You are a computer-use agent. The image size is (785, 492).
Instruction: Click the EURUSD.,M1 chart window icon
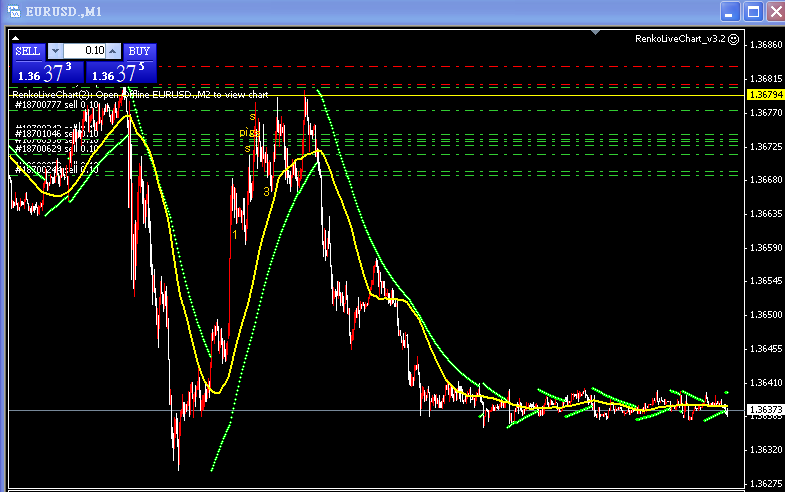tap(14, 11)
